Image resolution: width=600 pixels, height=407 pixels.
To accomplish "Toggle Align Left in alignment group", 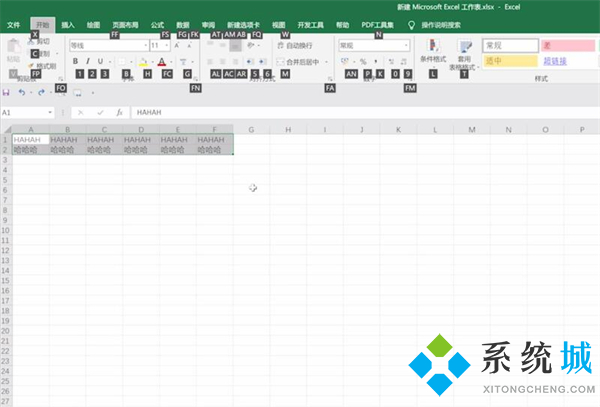I will pos(210,61).
